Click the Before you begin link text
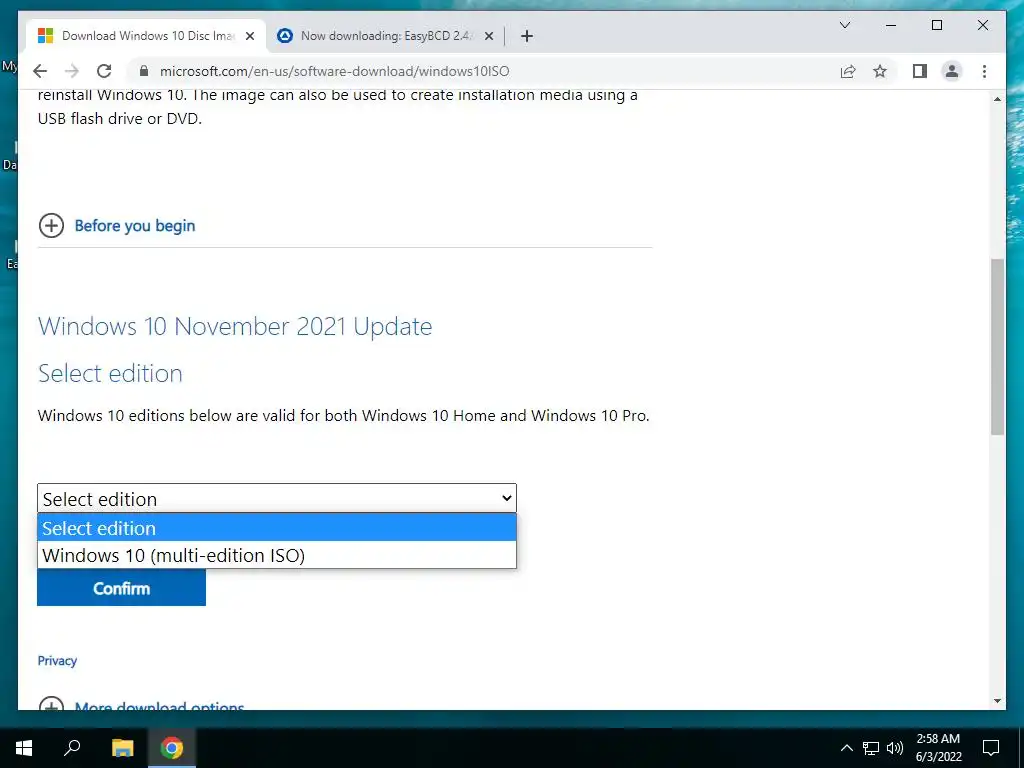The width and height of the screenshot is (1024, 768). 135,225
